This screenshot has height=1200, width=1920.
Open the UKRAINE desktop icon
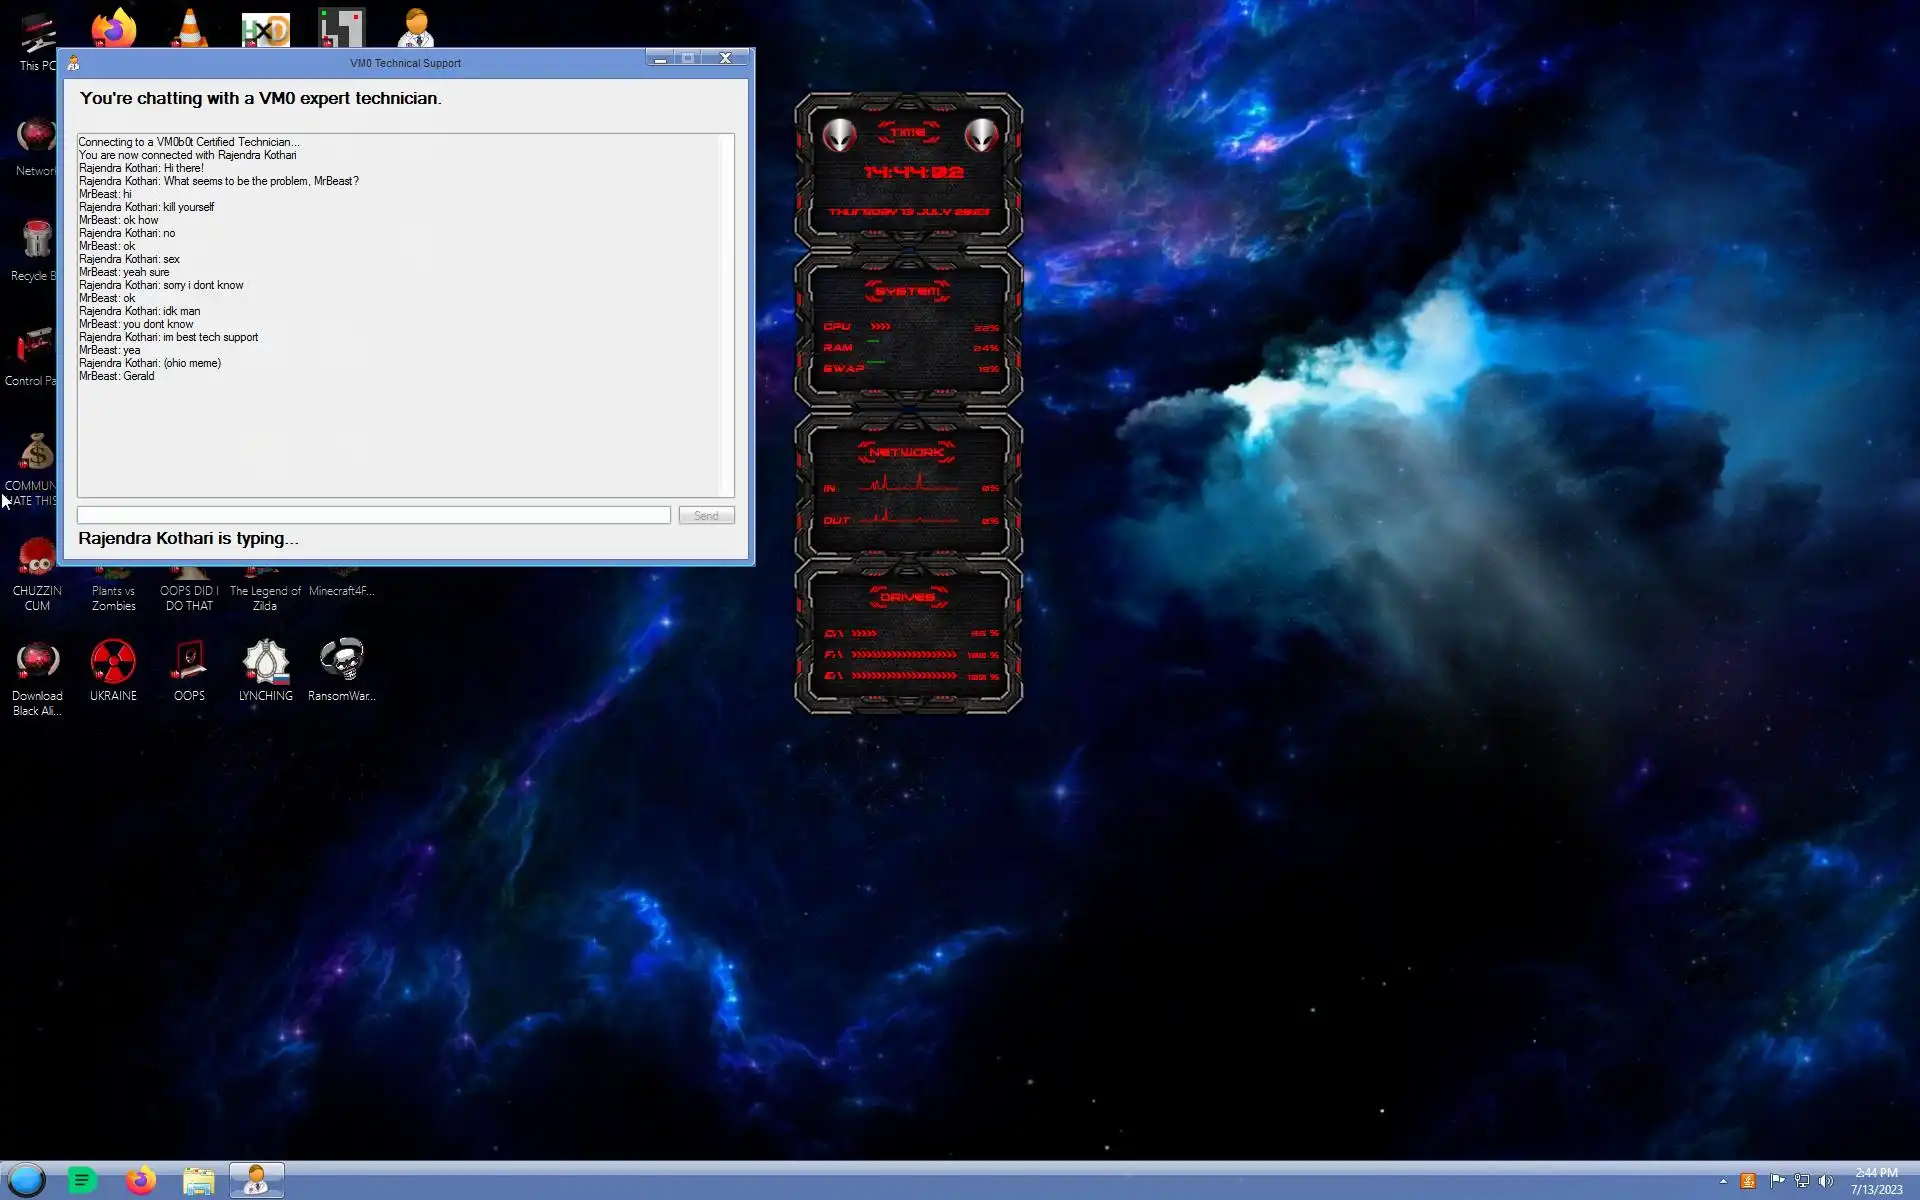(113, 664)
